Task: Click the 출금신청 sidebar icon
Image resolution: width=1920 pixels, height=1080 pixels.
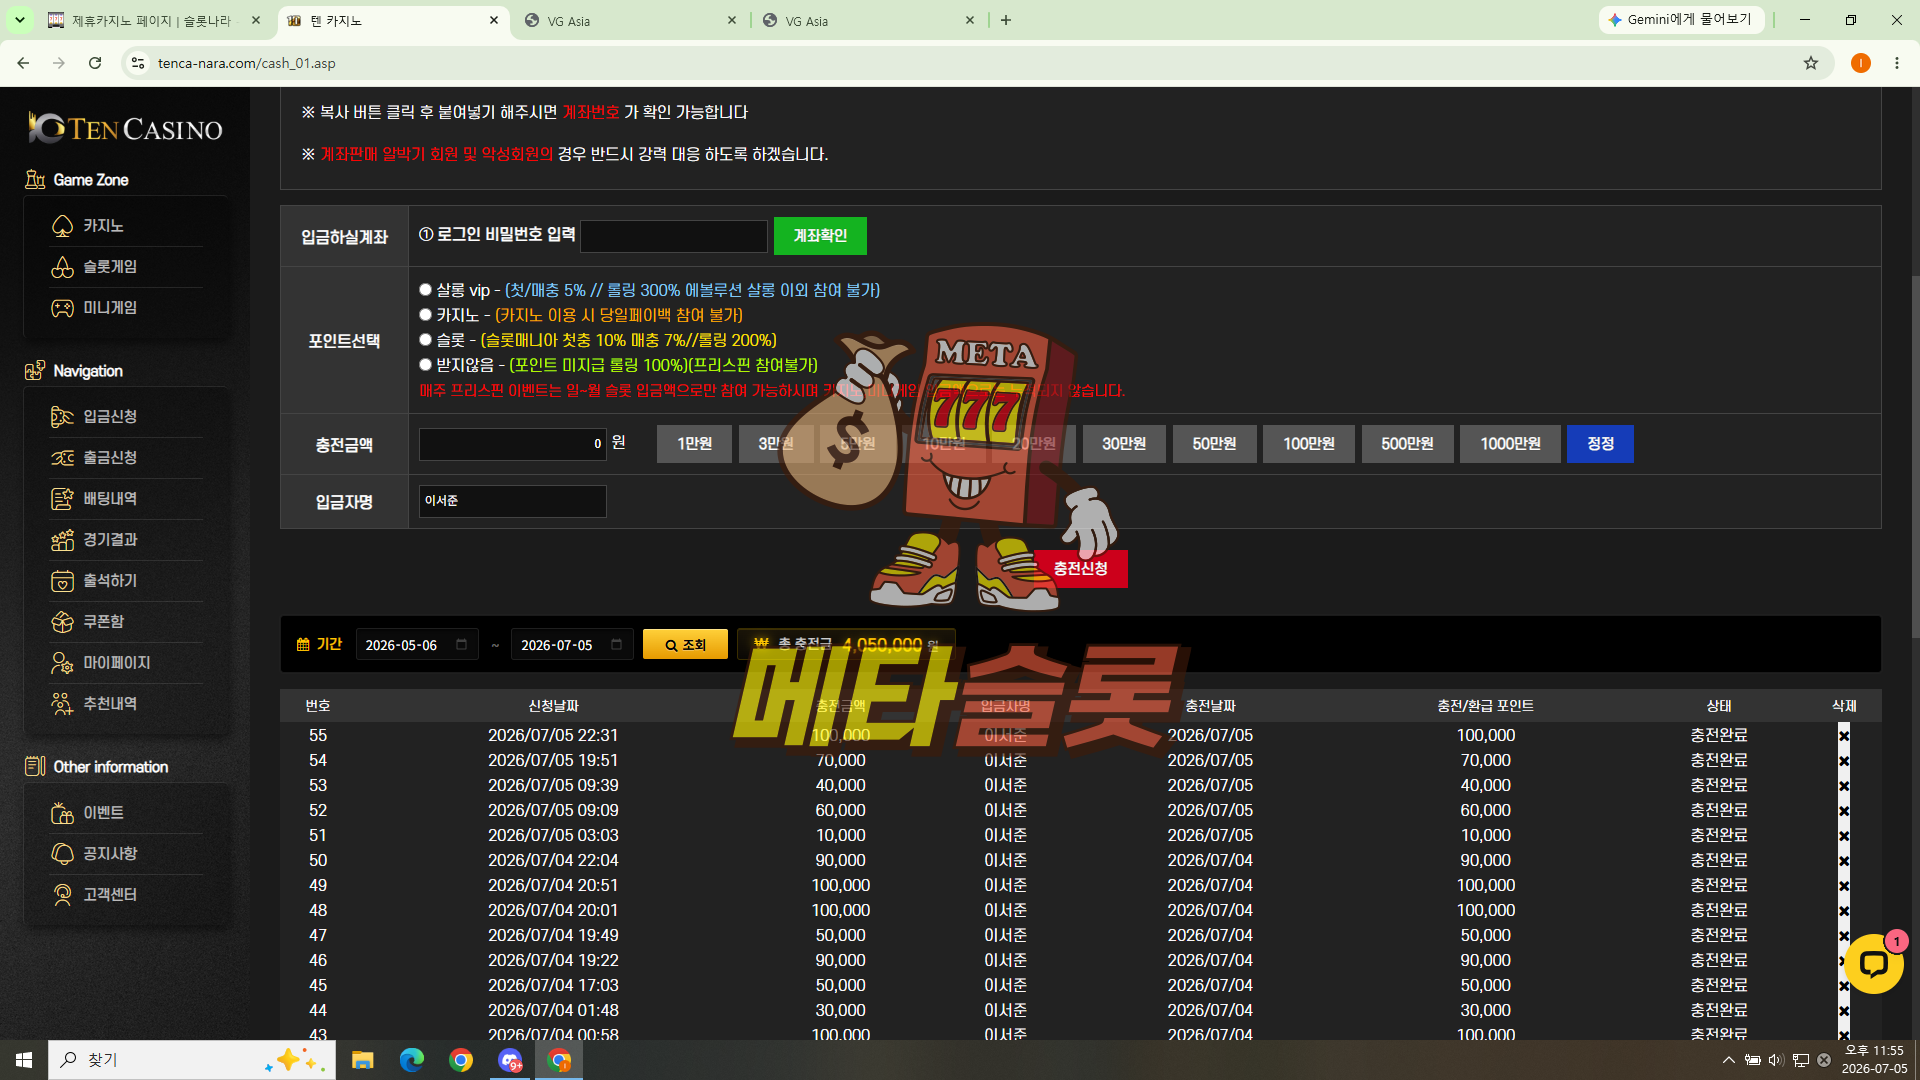Action: tap(62, 458)
